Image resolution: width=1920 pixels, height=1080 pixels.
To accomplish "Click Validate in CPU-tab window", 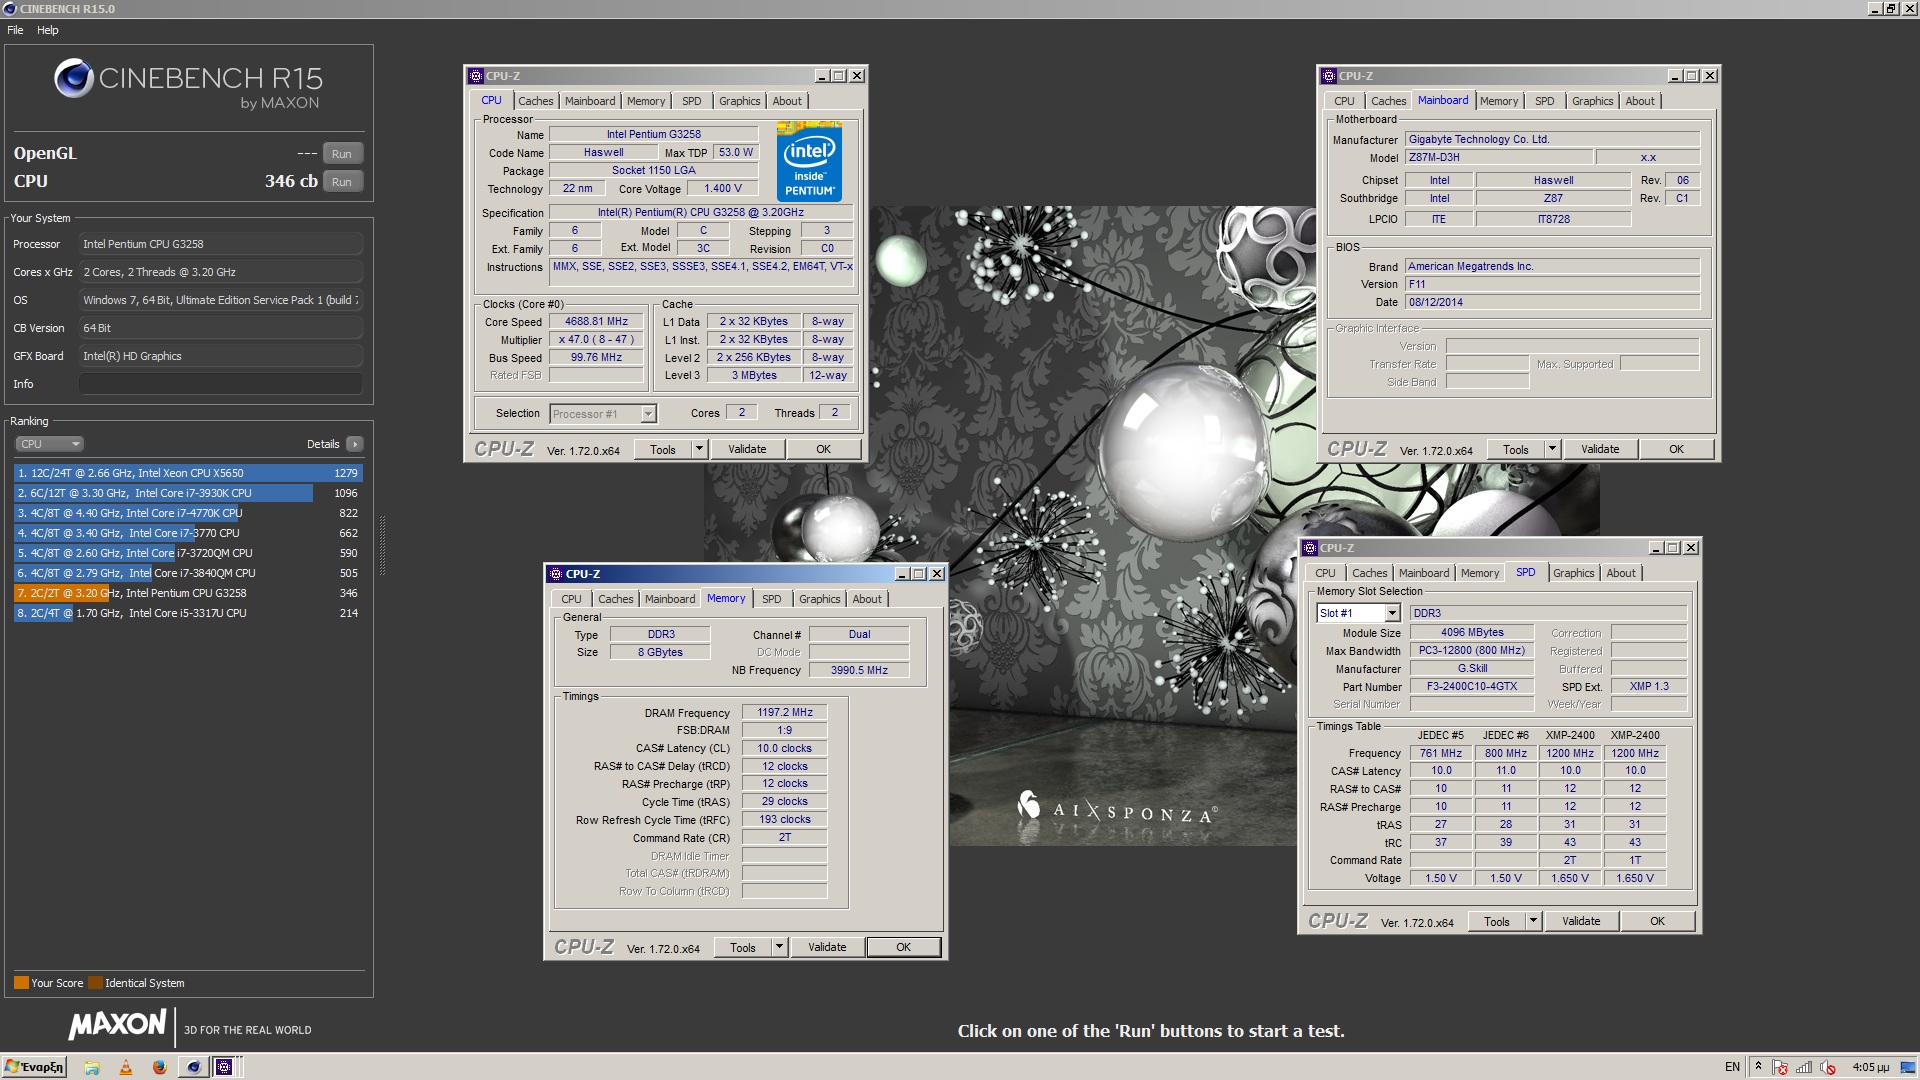I will pyautogui.click(x=747, y=450).
